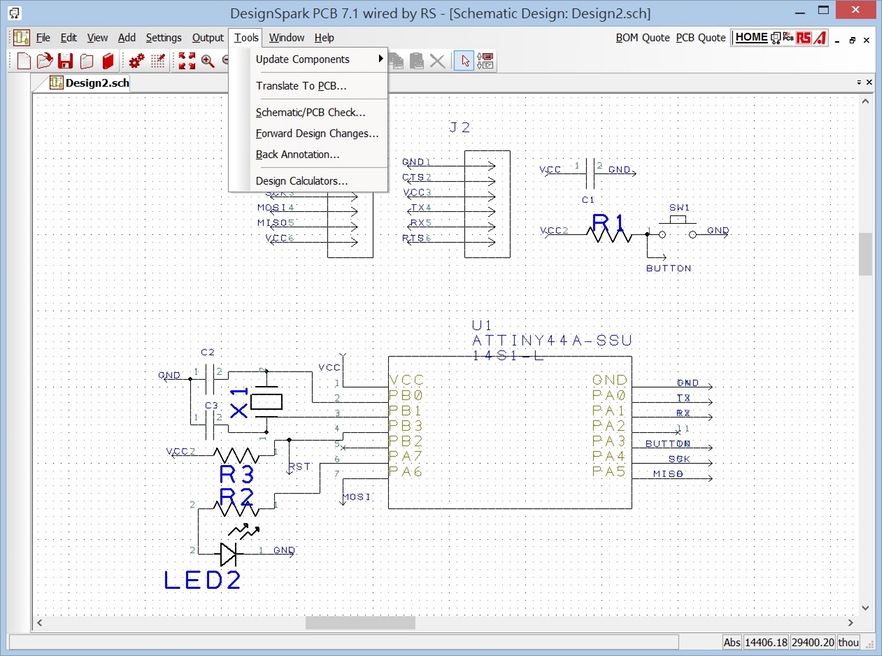The height and width of the screenshot is (656, 882).
Task: Open the Settings menu
Action: (x=164, y=38)
